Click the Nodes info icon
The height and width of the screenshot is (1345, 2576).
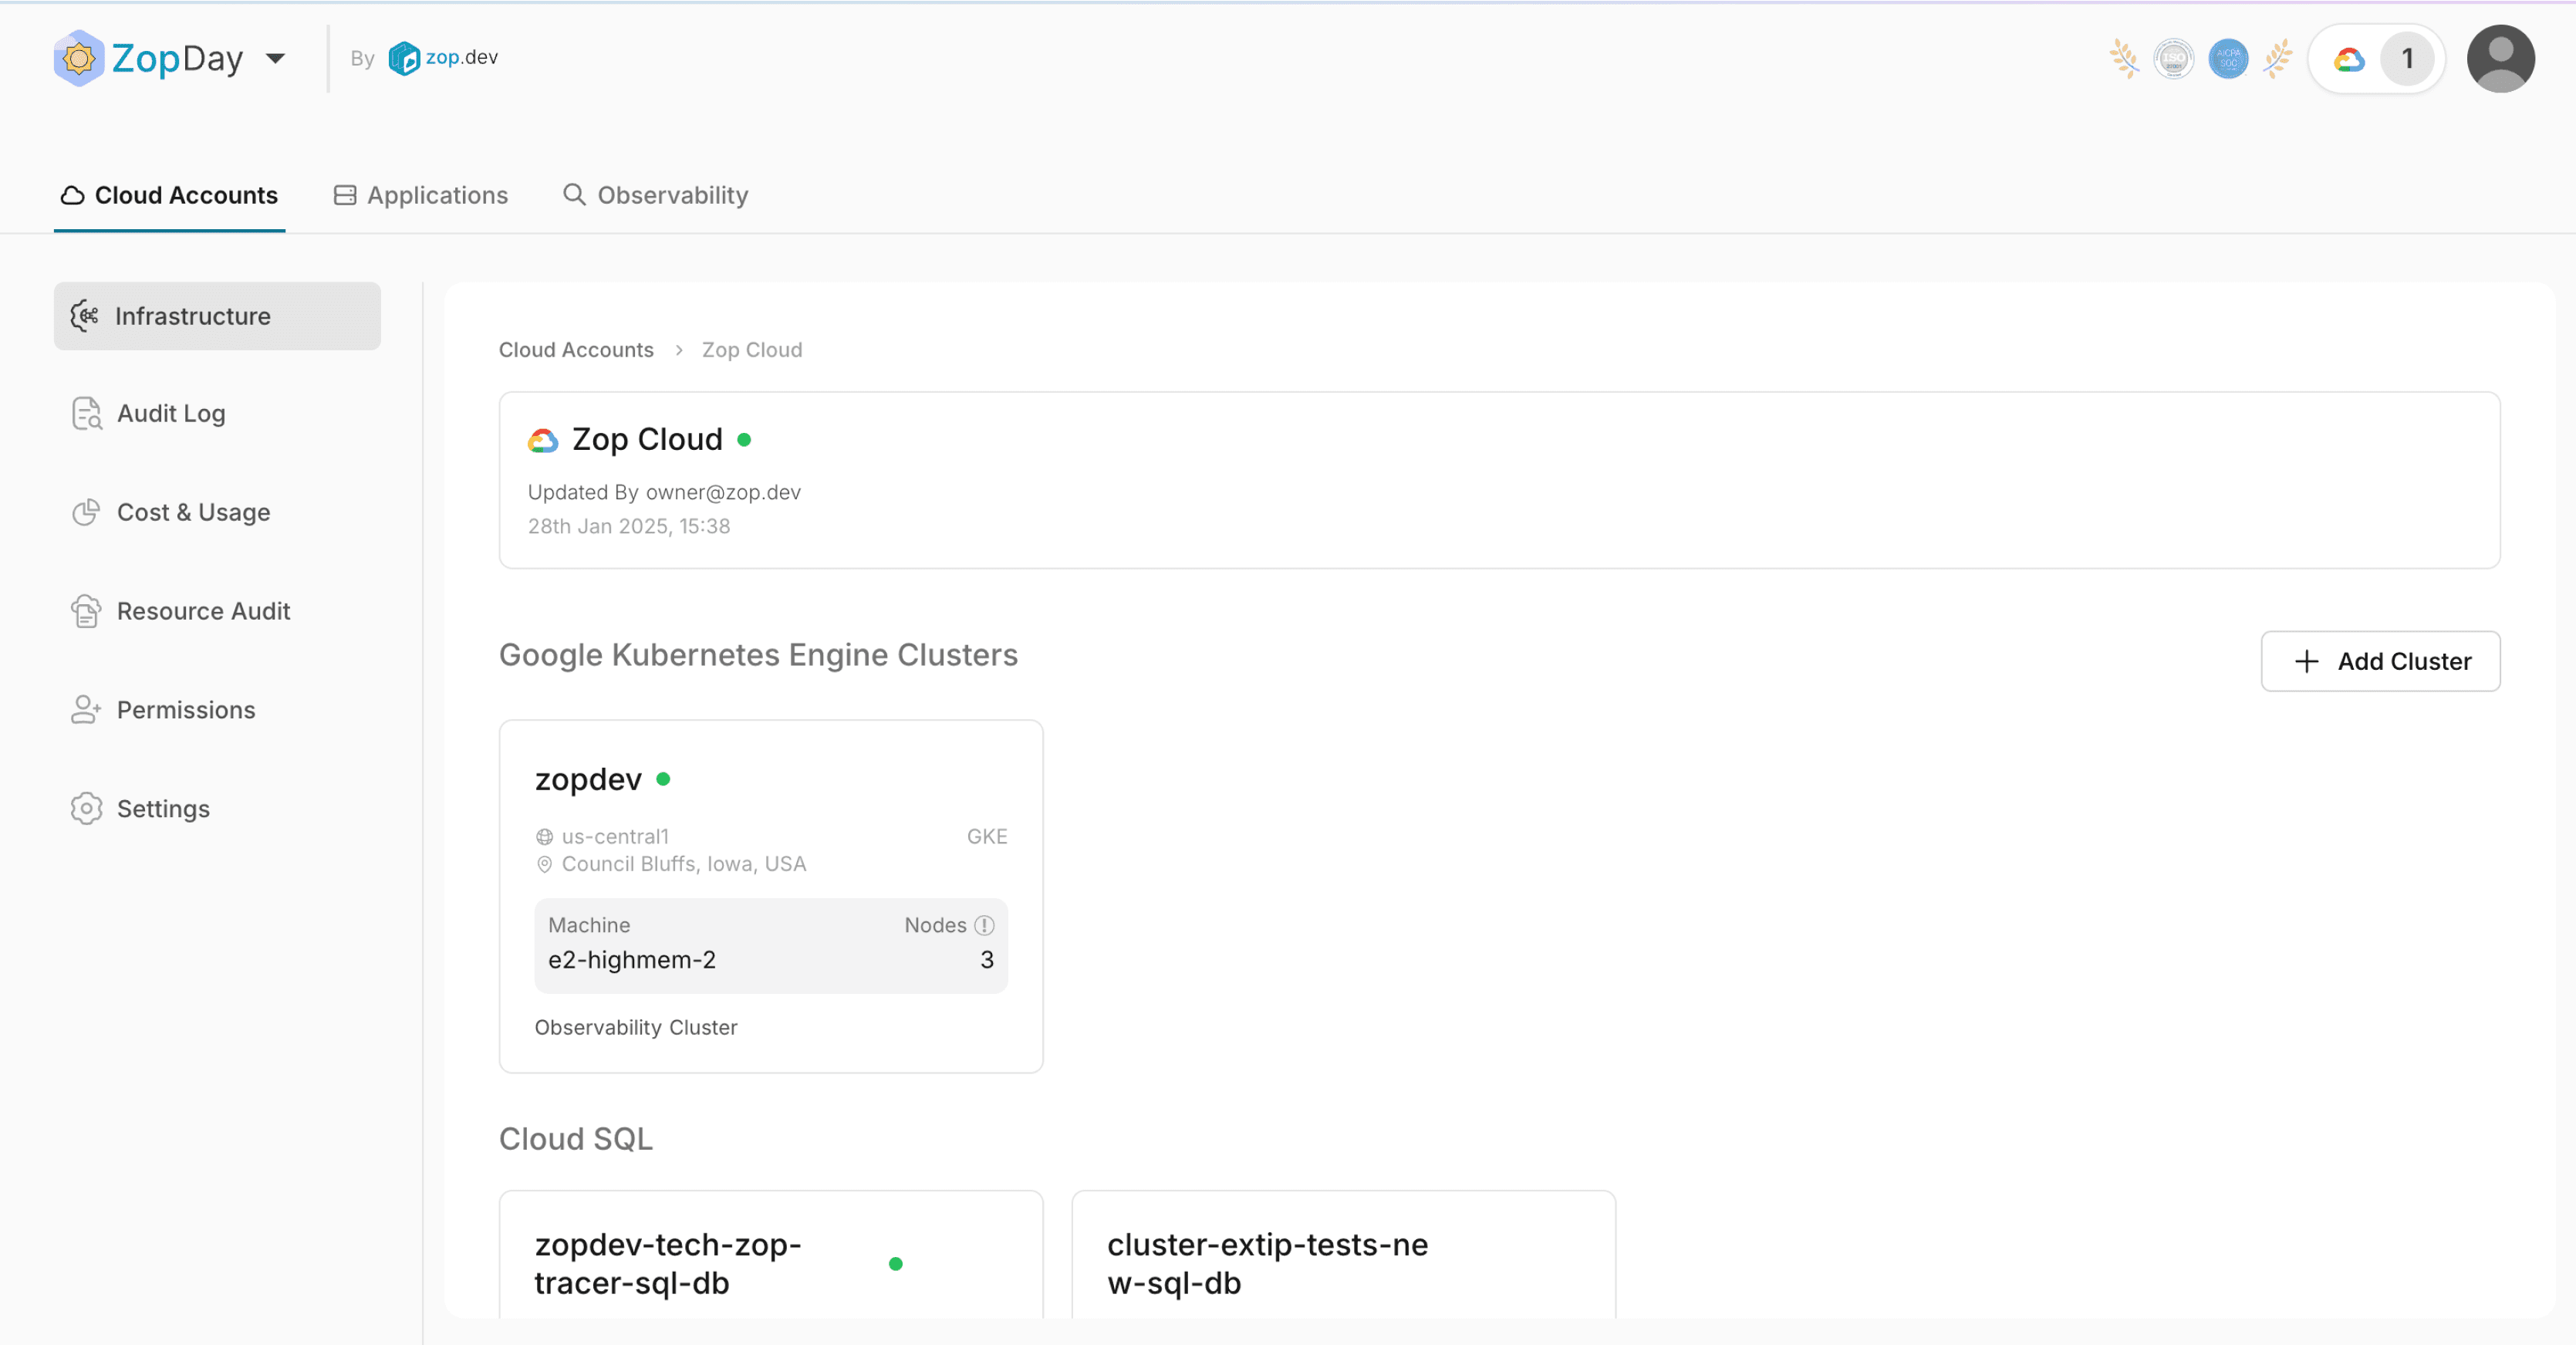tap(984, 925)
